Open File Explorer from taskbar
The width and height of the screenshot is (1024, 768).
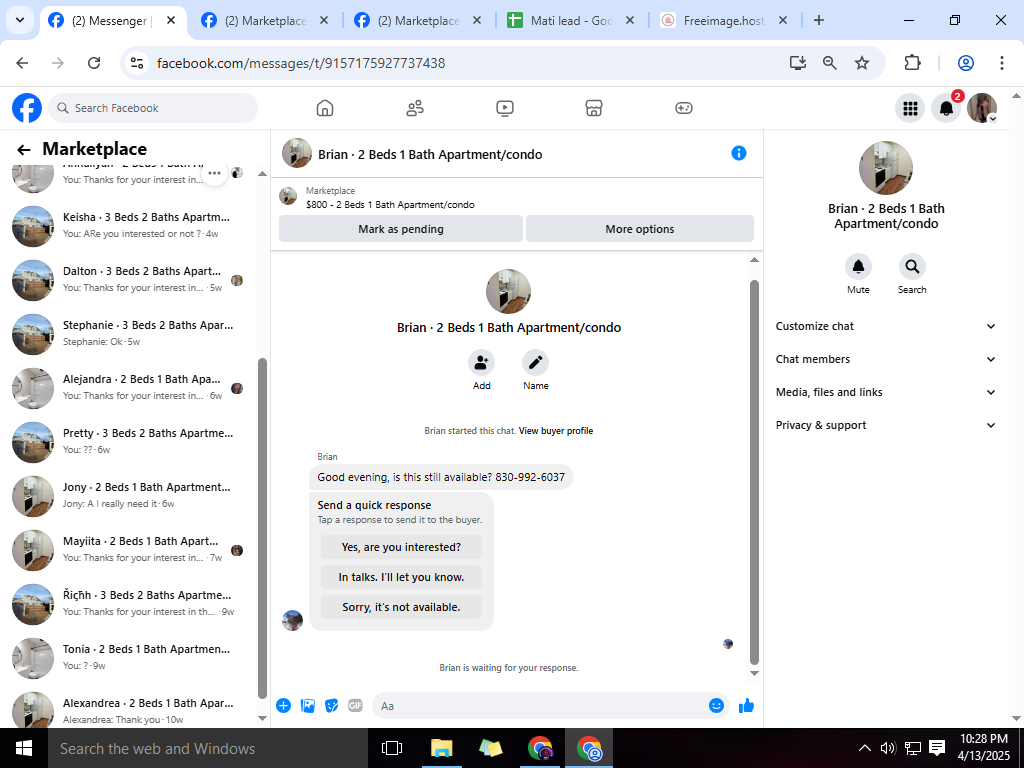pos(441,748)
